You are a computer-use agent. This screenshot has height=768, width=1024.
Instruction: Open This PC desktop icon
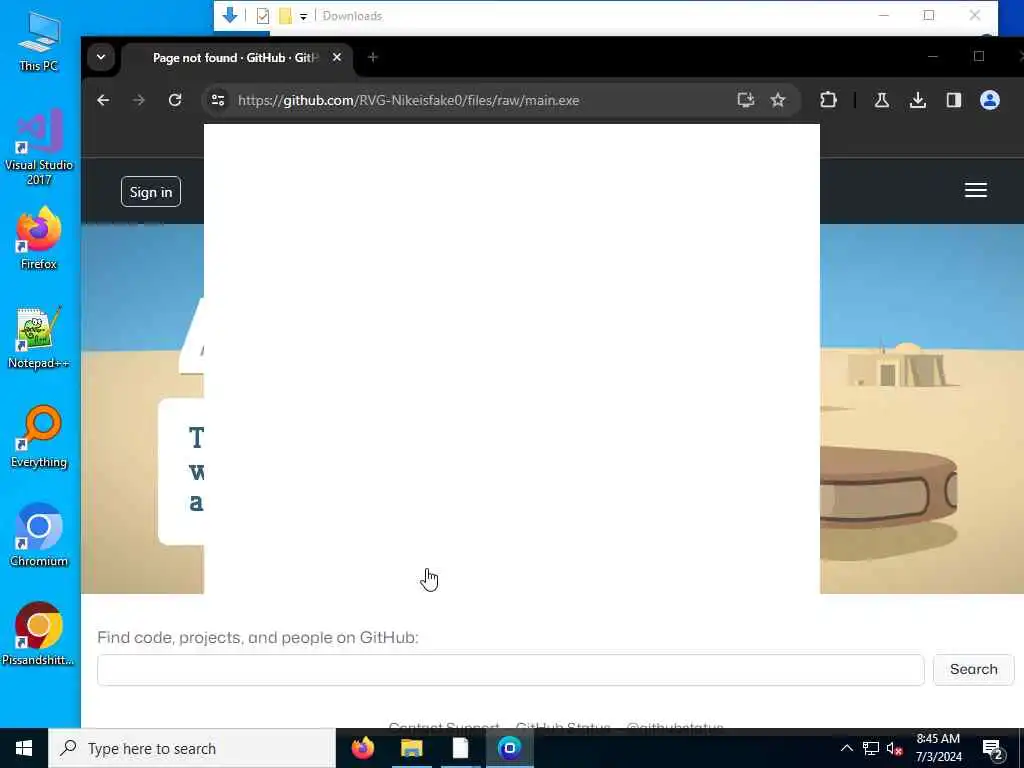[x=39, y=40]
